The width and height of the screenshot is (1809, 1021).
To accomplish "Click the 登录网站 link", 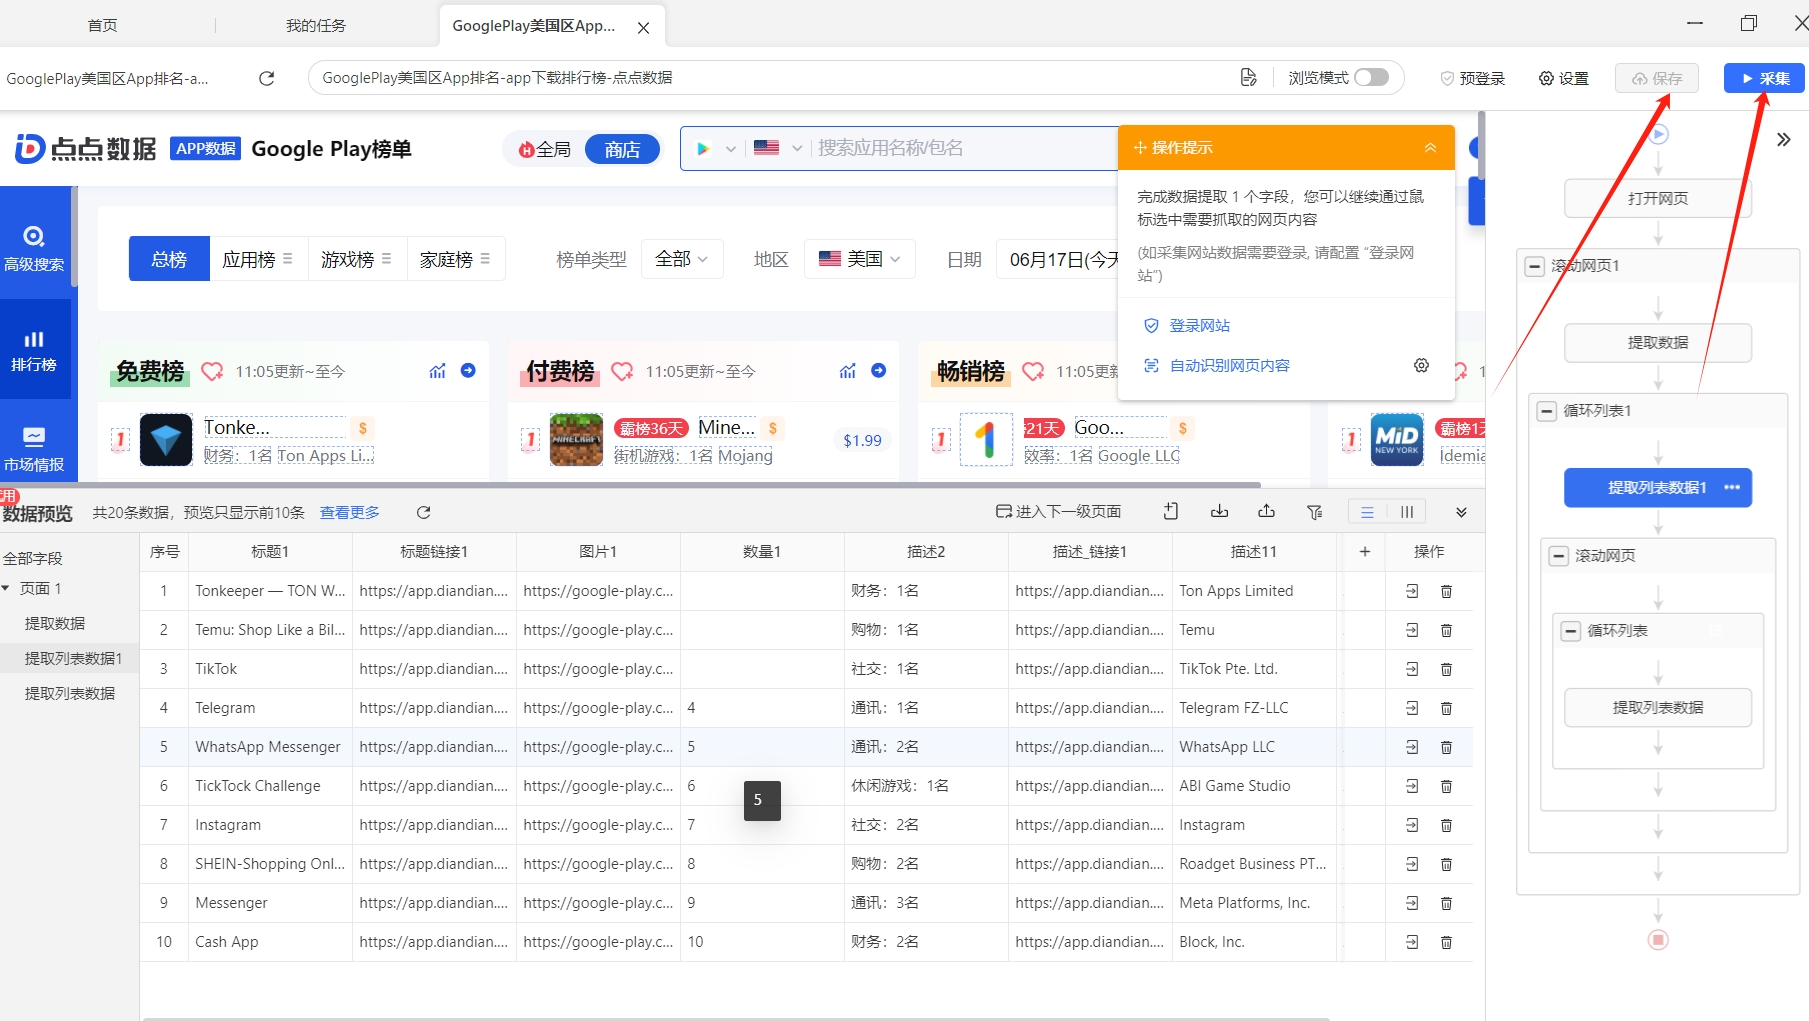I will (x=1199, y=326).
